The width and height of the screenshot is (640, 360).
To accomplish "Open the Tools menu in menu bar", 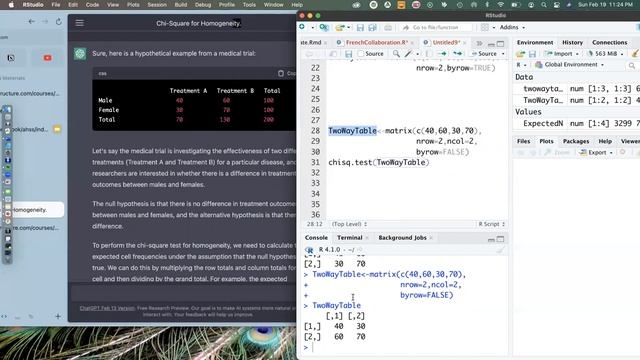I will click(x=249, y=4).
